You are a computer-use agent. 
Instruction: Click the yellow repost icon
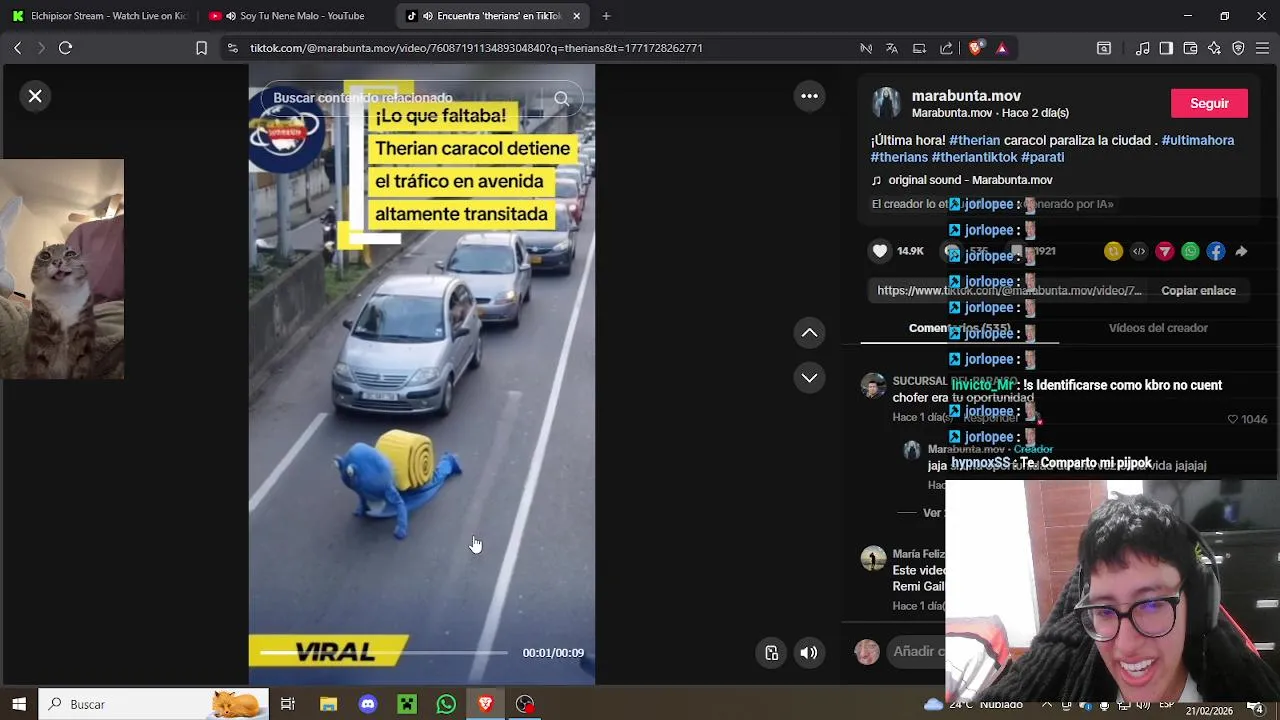click(1113, 252)
